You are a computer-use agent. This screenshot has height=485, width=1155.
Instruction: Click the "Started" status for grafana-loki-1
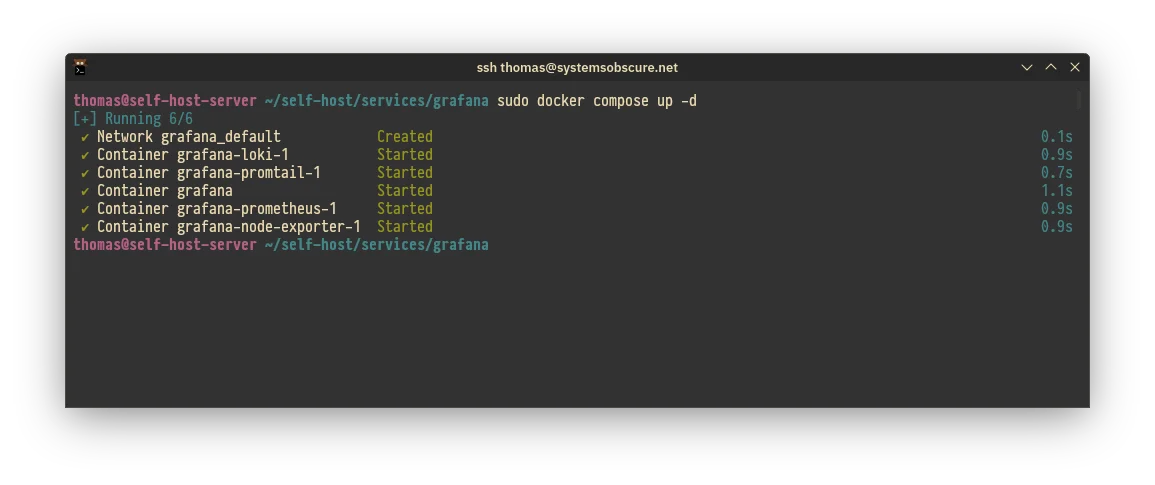(x=404, y=155)
